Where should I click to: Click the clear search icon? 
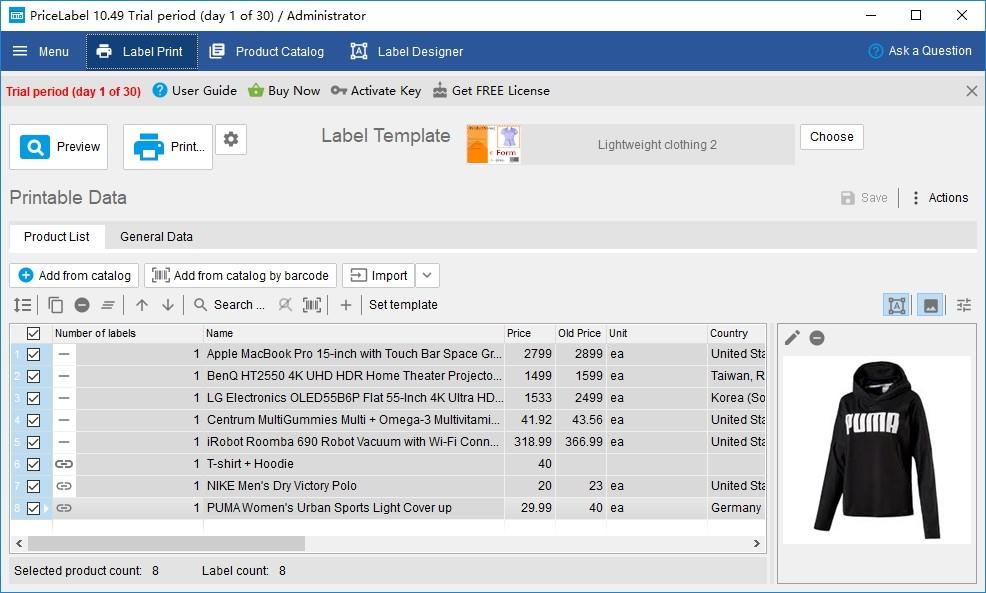pos(285,305)
